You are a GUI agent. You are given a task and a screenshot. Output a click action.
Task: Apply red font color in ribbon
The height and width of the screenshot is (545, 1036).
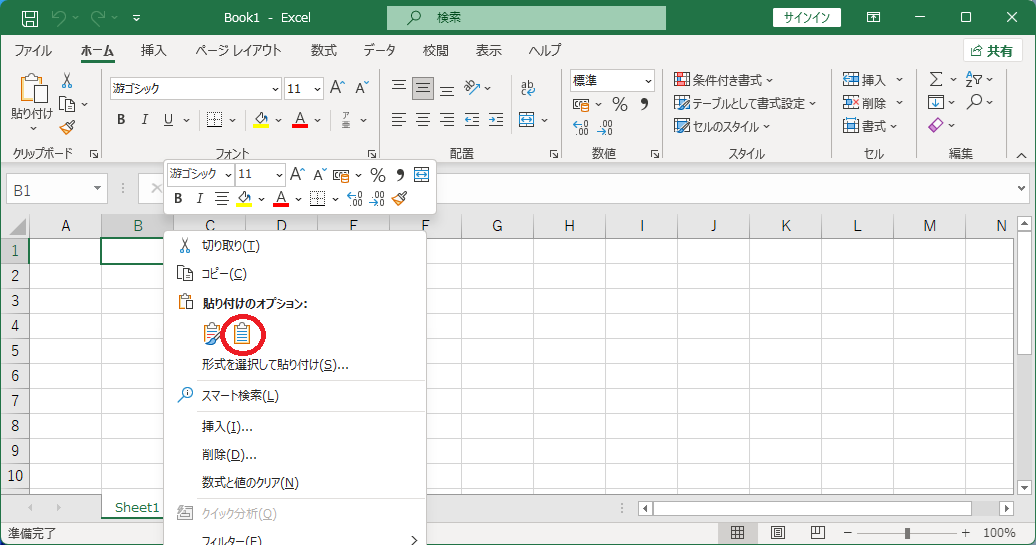[300, 120]
